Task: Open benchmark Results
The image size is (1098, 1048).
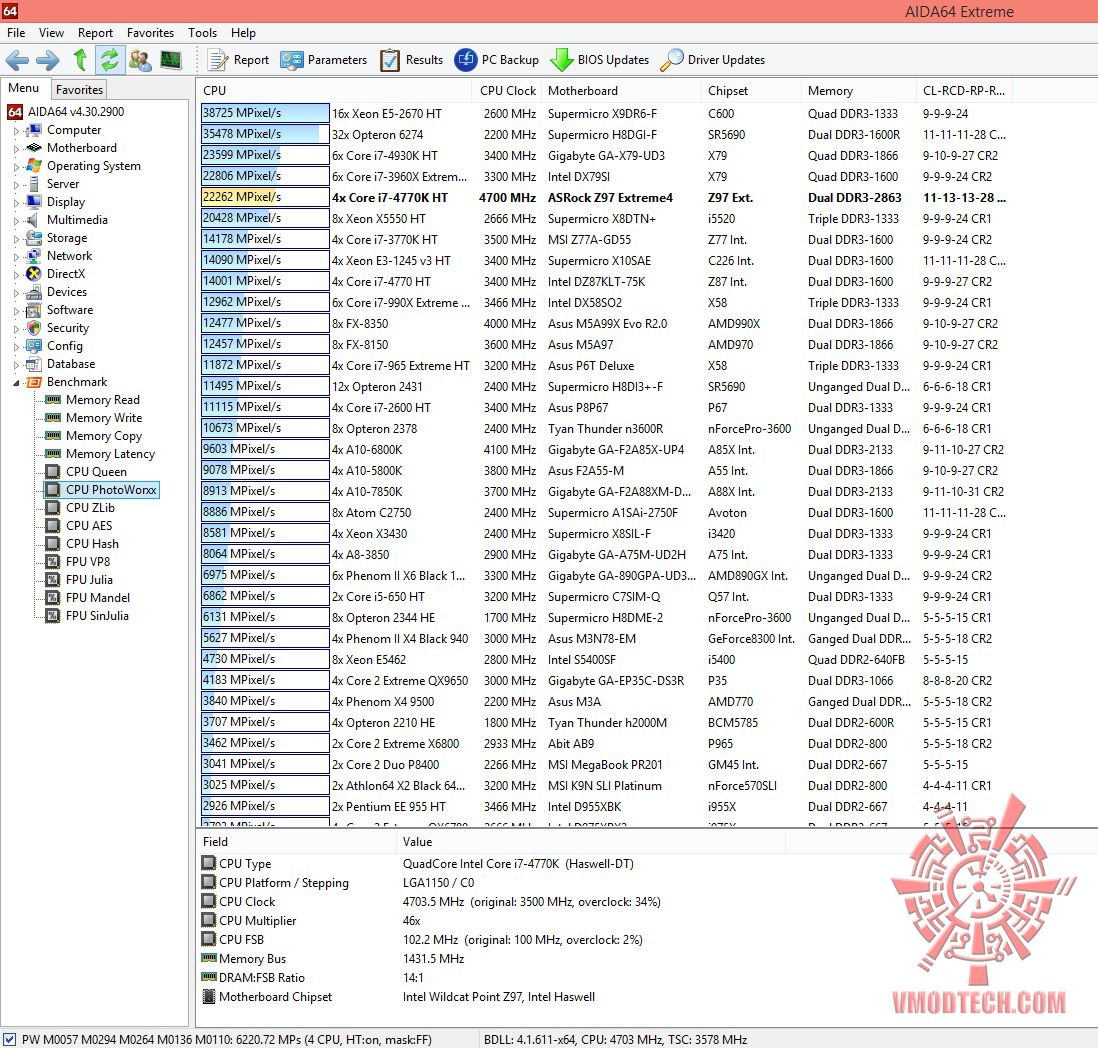Action: pyautogui.click(x=412, y=60)
